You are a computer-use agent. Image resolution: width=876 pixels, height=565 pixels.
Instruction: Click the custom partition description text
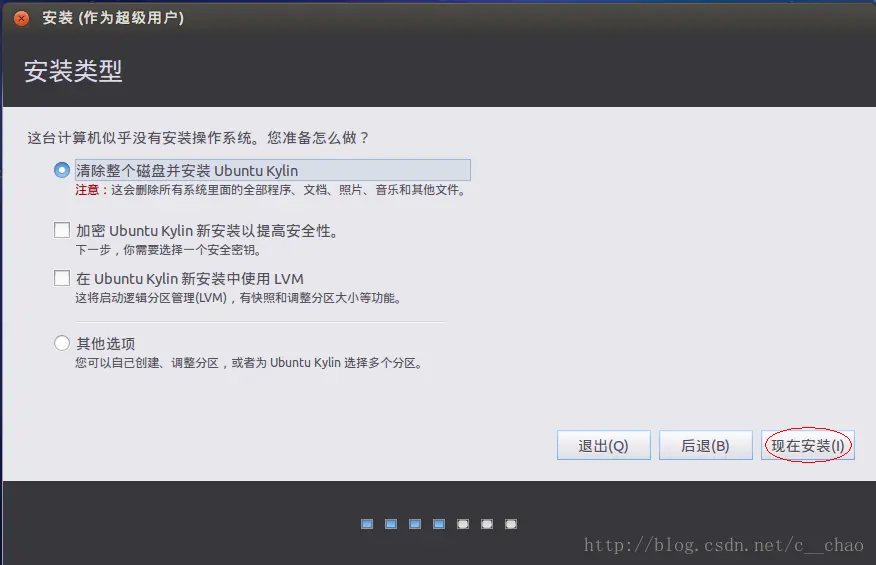pyautogui.click(x=249, y=363)
